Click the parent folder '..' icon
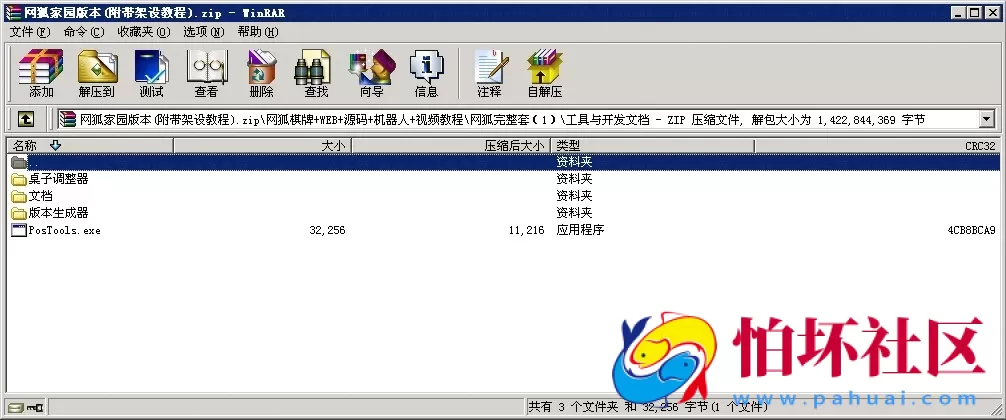This screenshot has width=1006, height=420. (x=19, y=162)
